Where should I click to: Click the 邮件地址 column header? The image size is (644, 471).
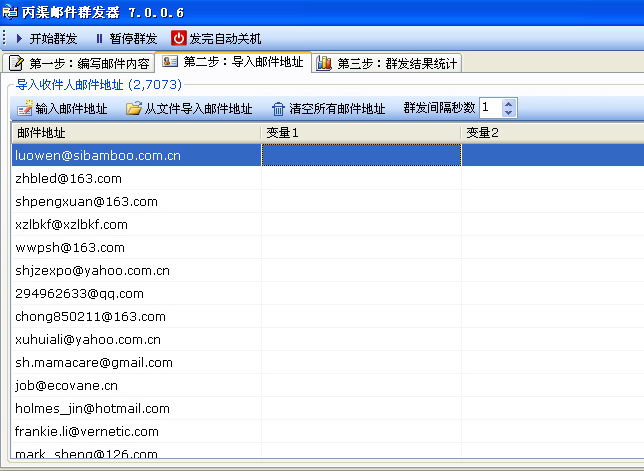click(x=136, y=132)
